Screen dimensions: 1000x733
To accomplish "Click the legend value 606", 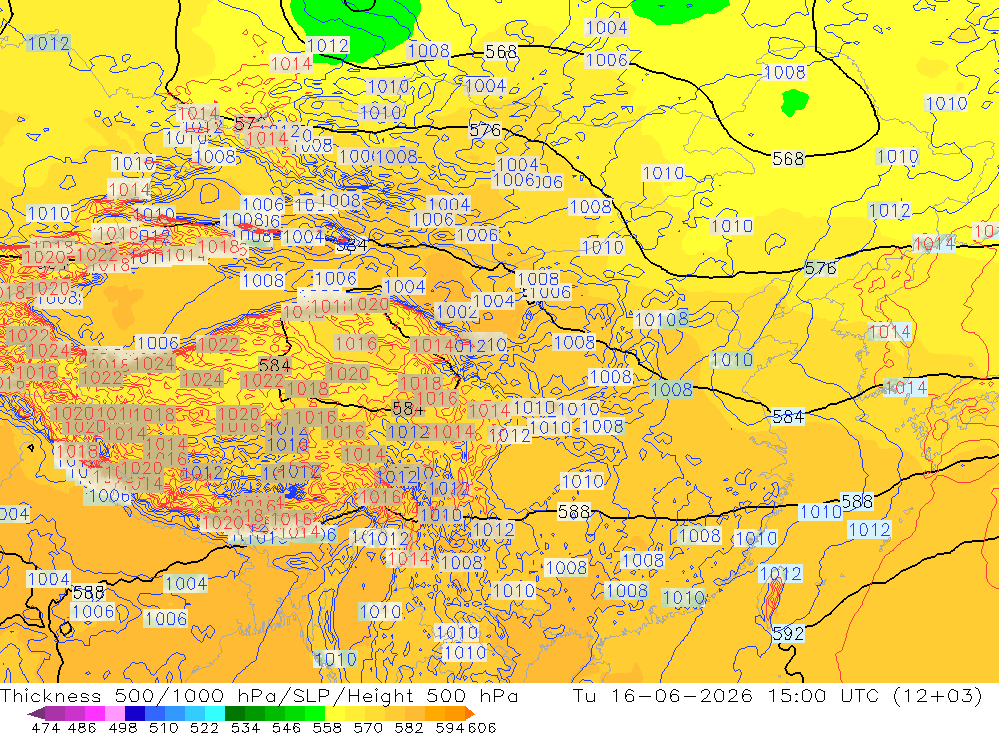I will click(482, 727).
